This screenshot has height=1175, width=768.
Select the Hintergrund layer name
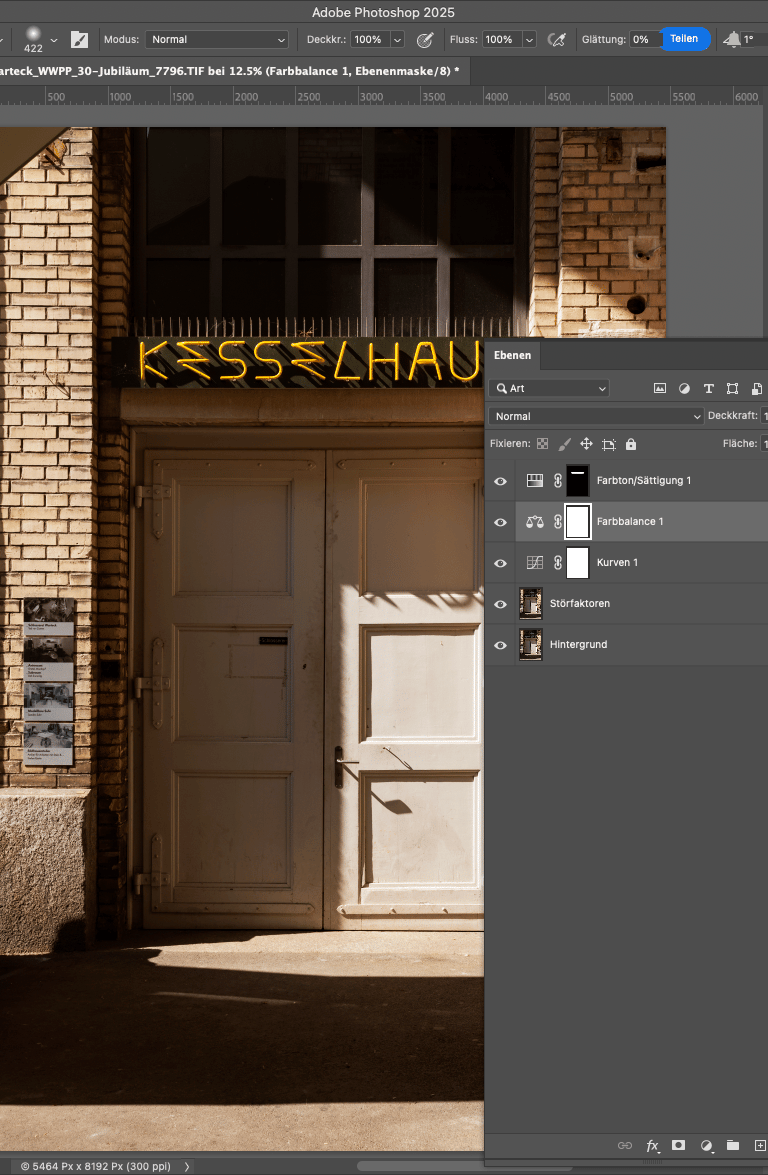pos(578,644)
